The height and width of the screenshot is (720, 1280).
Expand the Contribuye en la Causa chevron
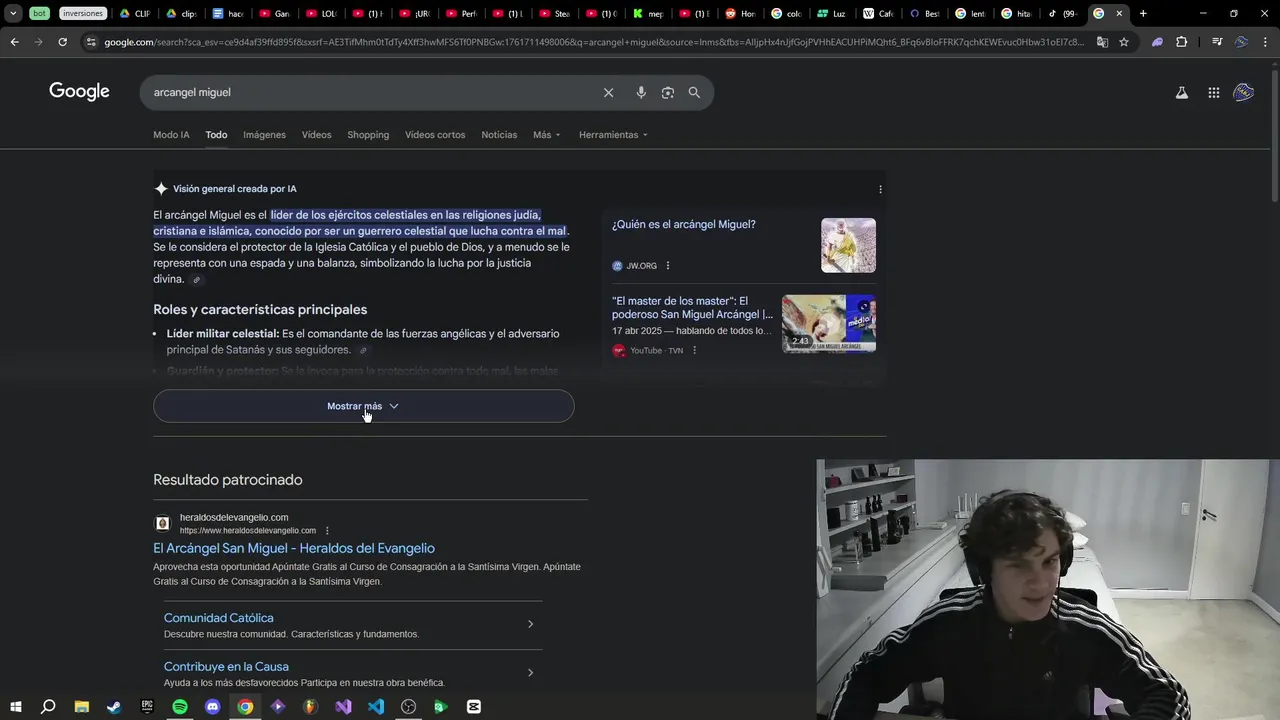coord(530,673)
